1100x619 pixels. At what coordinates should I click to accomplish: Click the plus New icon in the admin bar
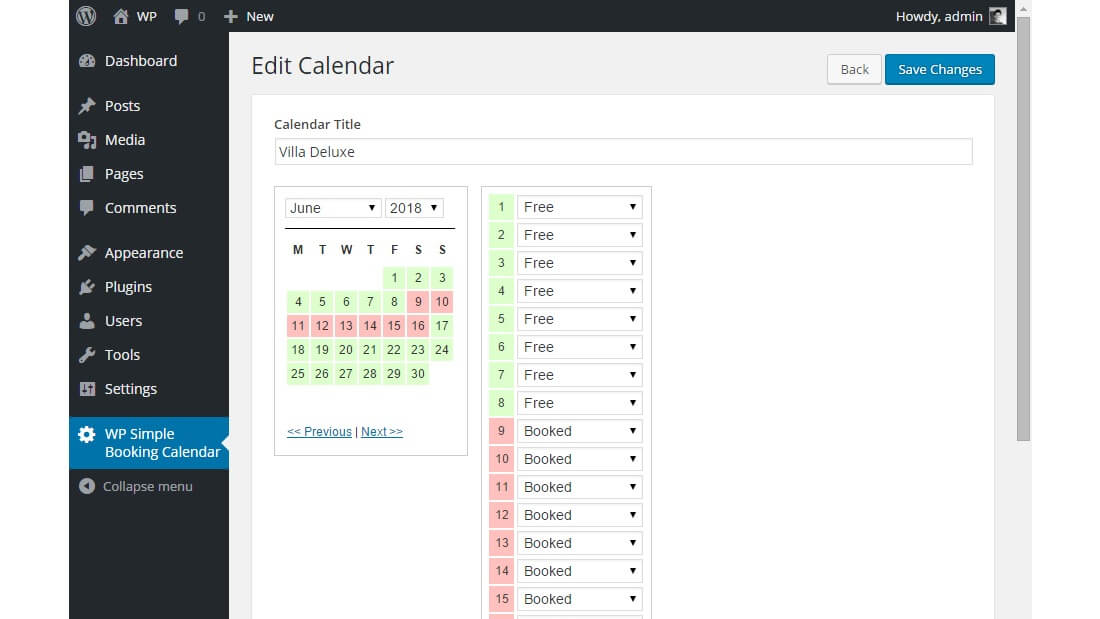click(231, 16)
